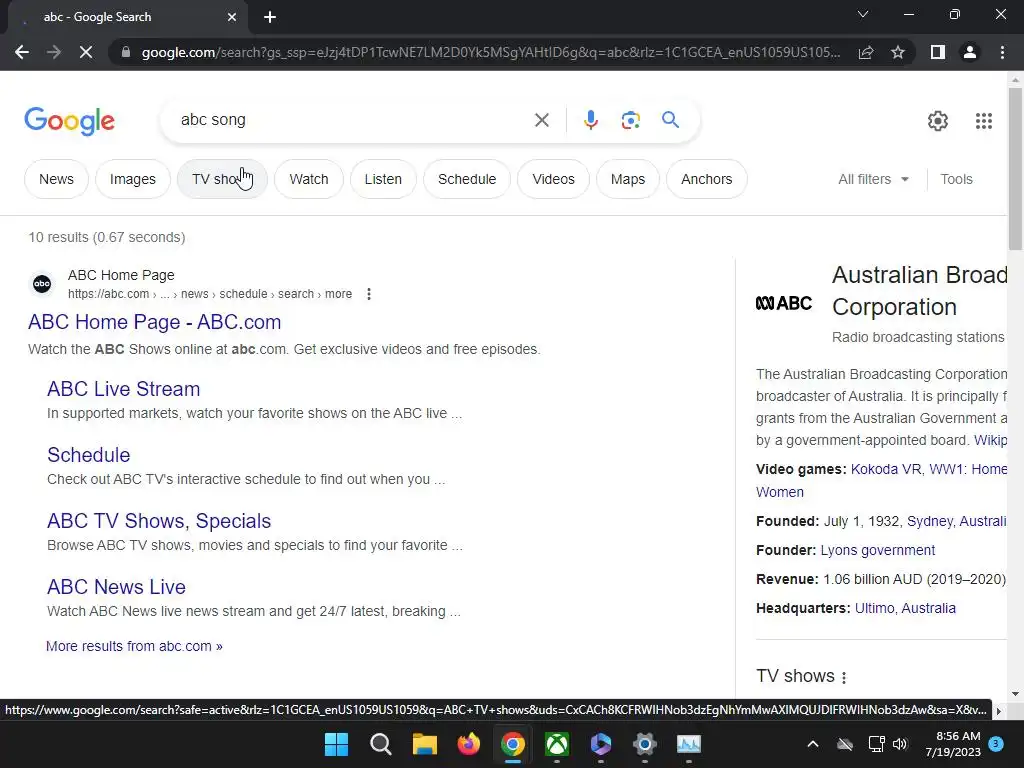Open the taskbar clock and calendar
Viewport: 1024px width, 768px height.
(x=953, y=744)
